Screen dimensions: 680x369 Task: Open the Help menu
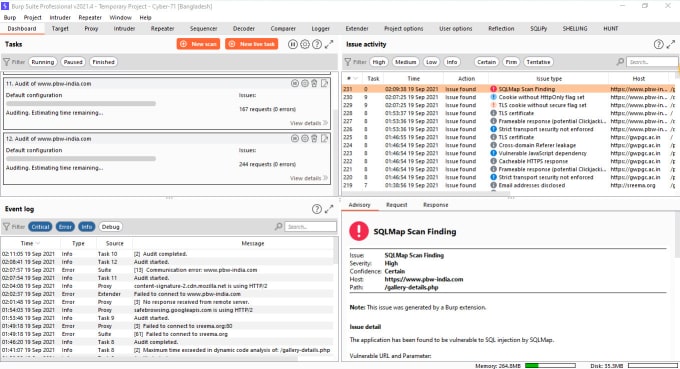pos(145,17)
